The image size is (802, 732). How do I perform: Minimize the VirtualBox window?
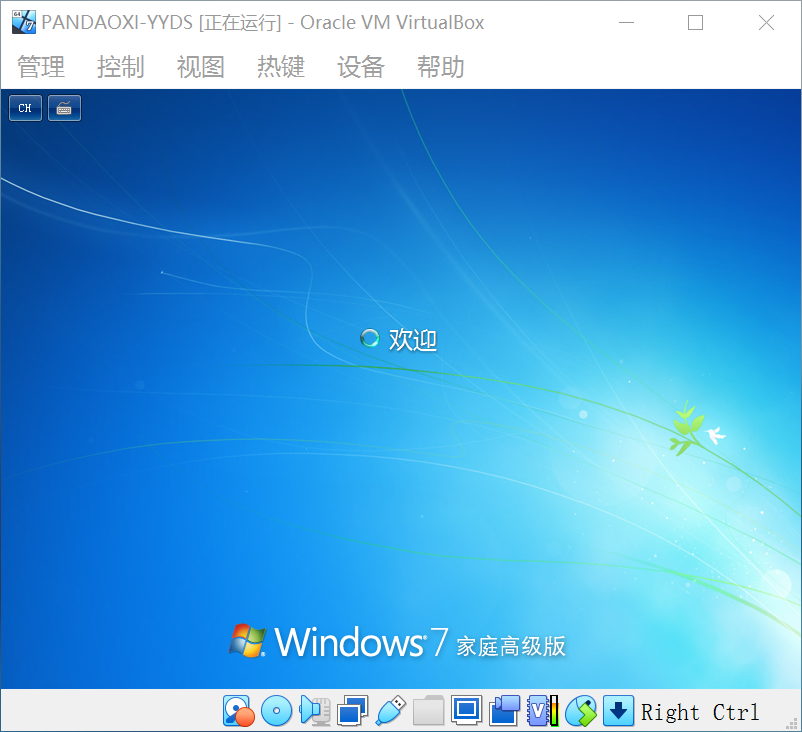pos(627,23)
